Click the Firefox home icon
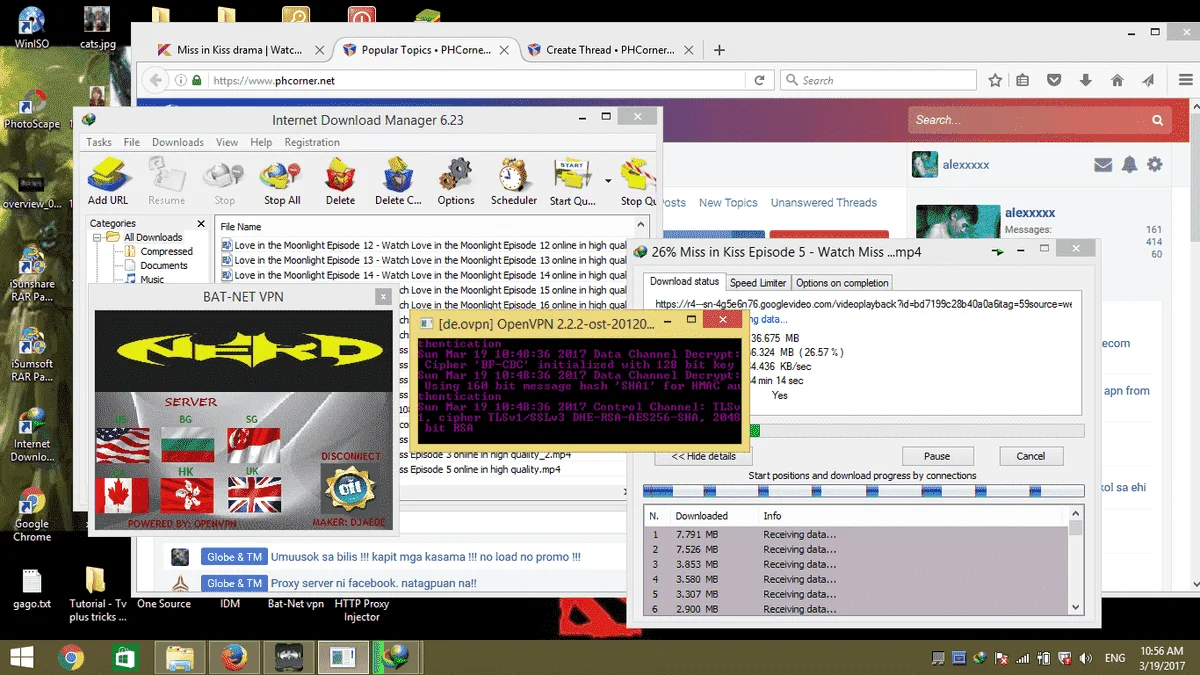 [x=1117, y=80]
